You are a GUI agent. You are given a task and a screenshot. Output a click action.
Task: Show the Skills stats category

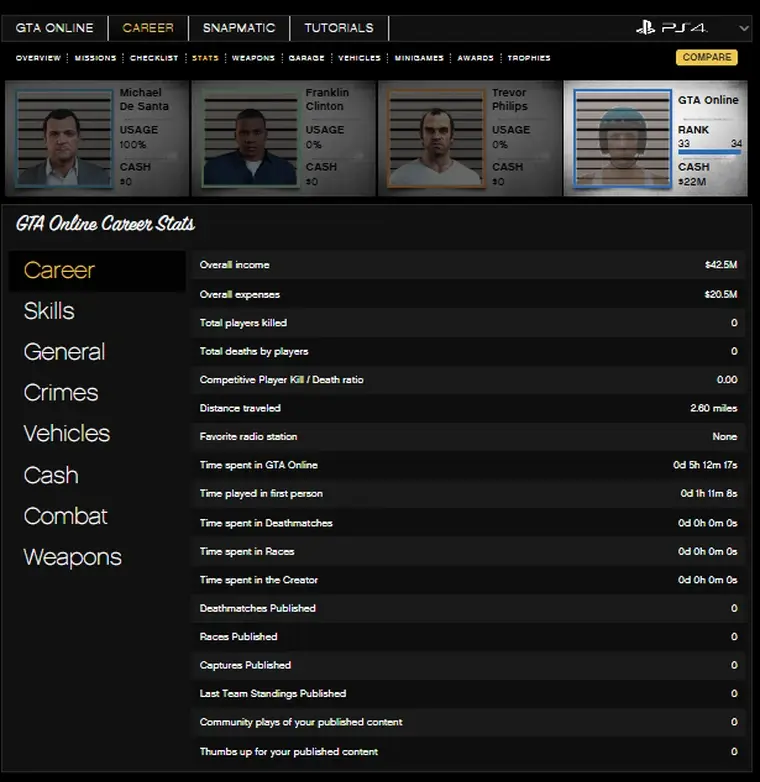click(x=49, y=311)
